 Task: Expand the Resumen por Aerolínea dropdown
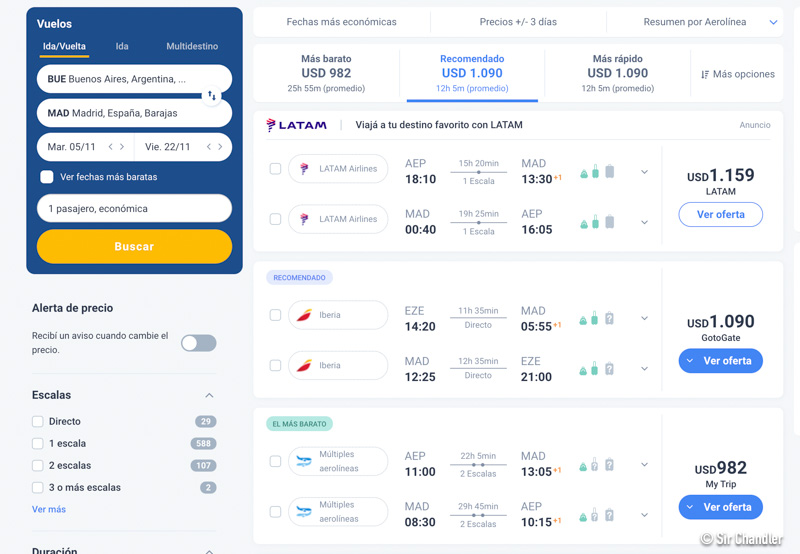click(x=773, y=22)
